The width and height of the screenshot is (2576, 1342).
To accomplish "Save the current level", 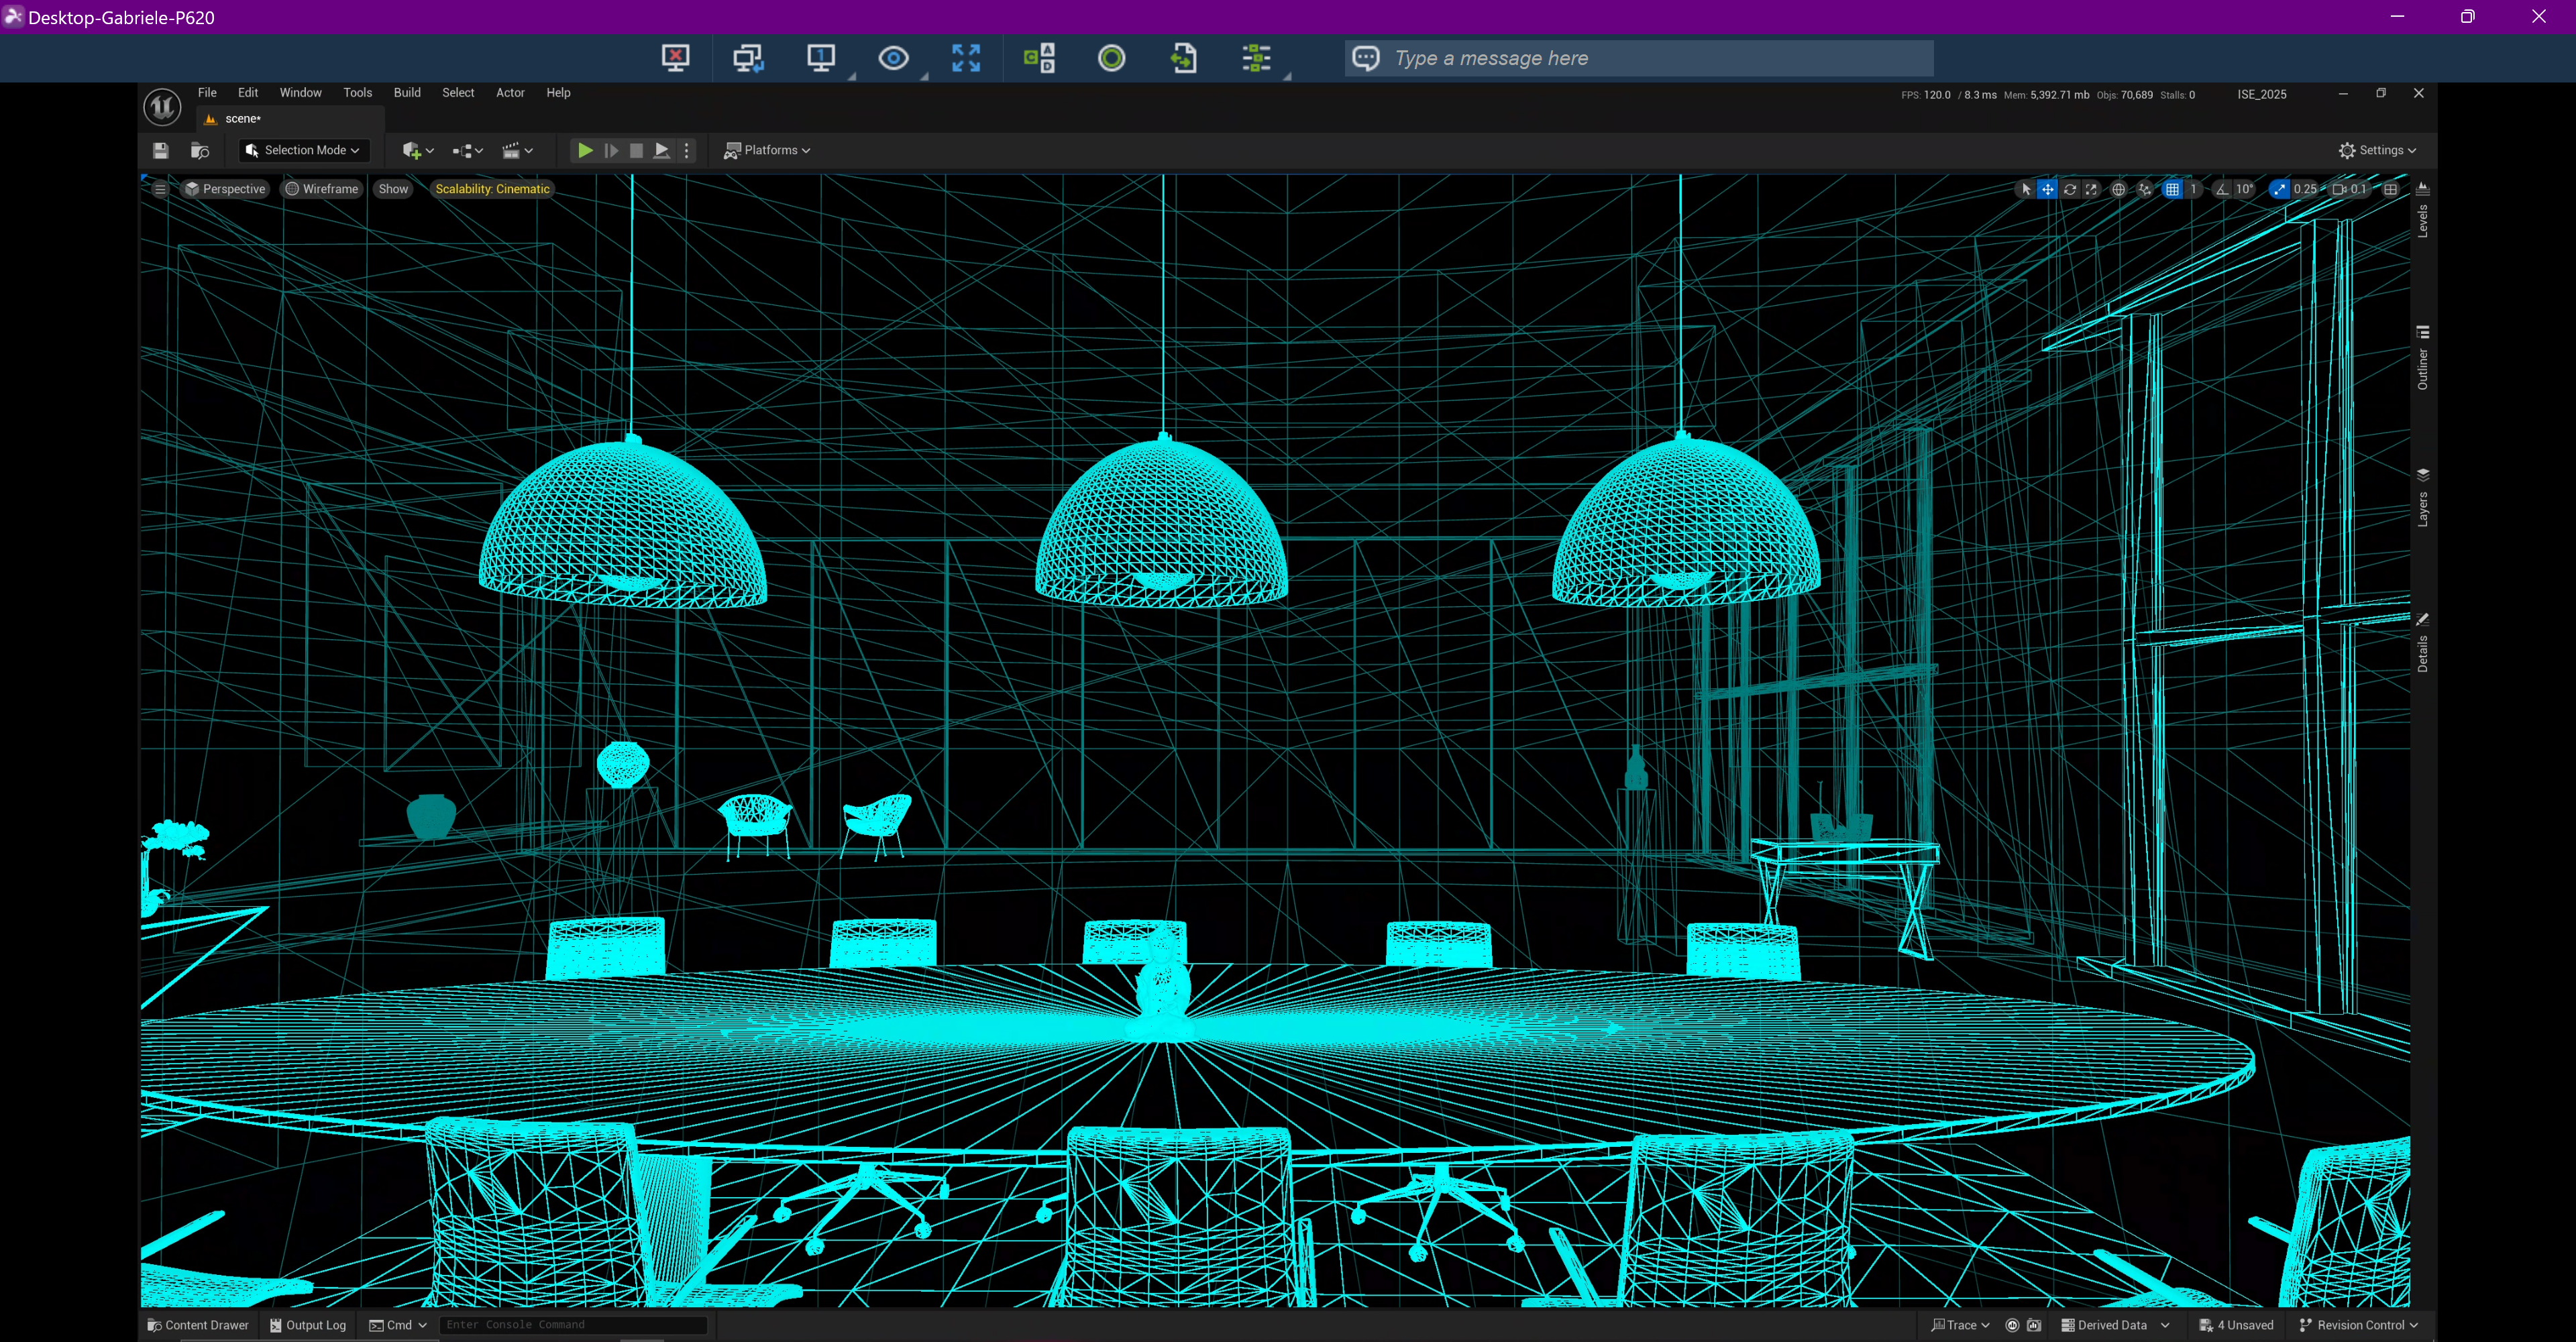I will point(160,150).
